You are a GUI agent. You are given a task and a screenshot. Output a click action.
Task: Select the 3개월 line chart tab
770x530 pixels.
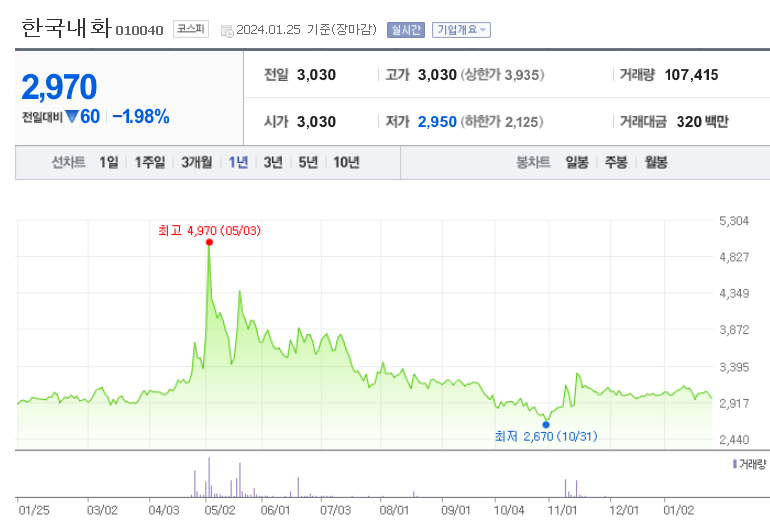196,162
